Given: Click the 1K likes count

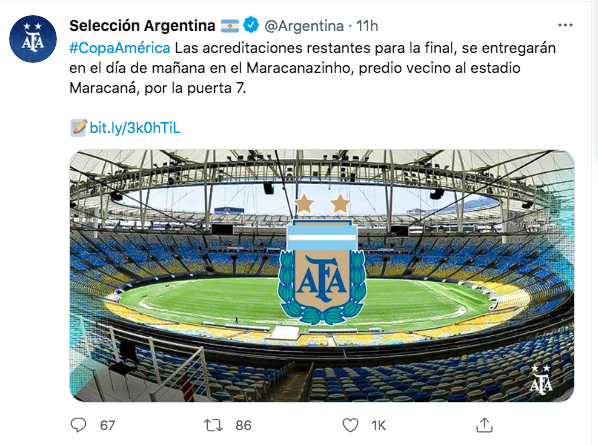Looking at the screenshot, I should tap(378, 425).
